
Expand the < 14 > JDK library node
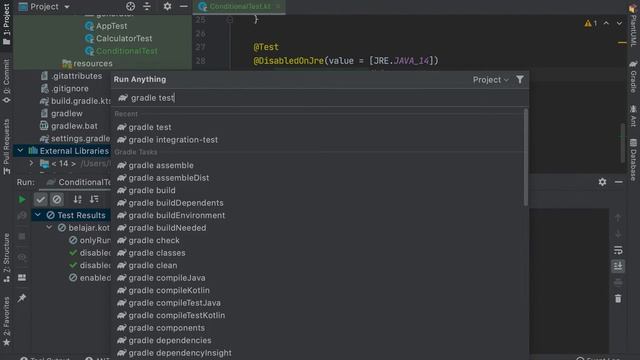[x=31, y=164]
